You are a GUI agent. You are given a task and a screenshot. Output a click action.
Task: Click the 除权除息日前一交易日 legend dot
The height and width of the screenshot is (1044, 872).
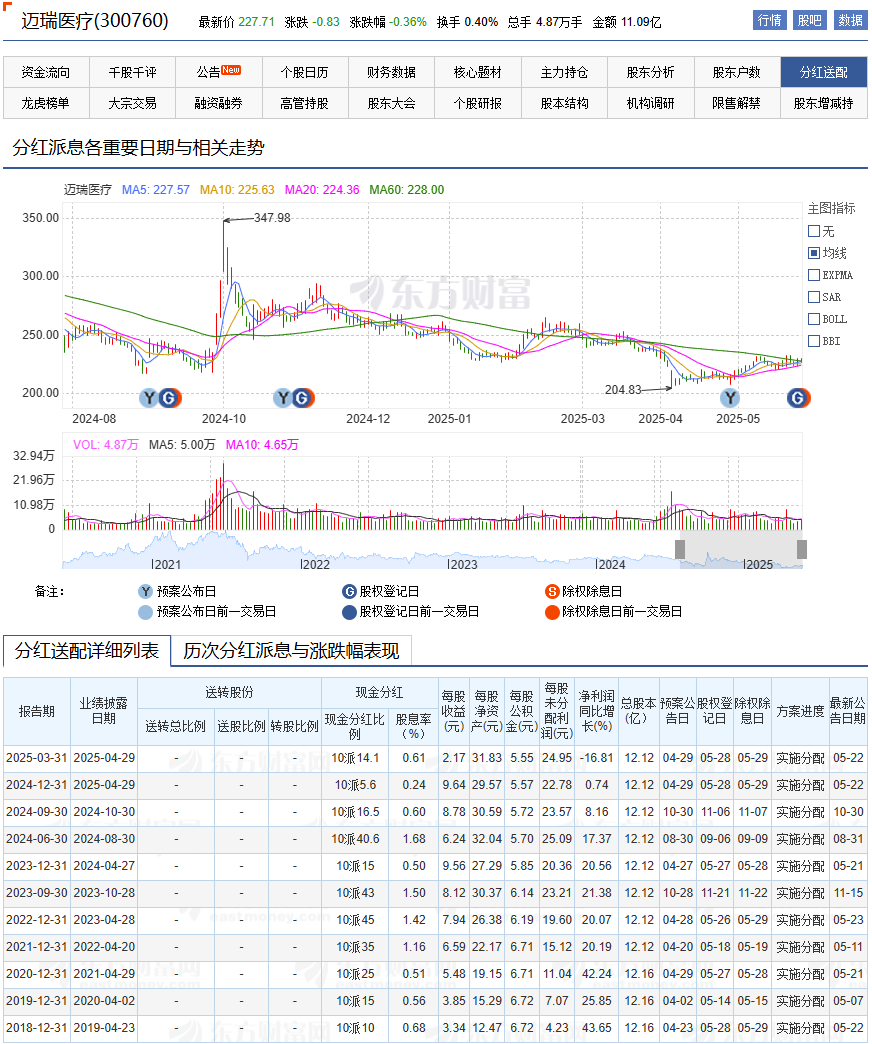[x=552, y=612]
